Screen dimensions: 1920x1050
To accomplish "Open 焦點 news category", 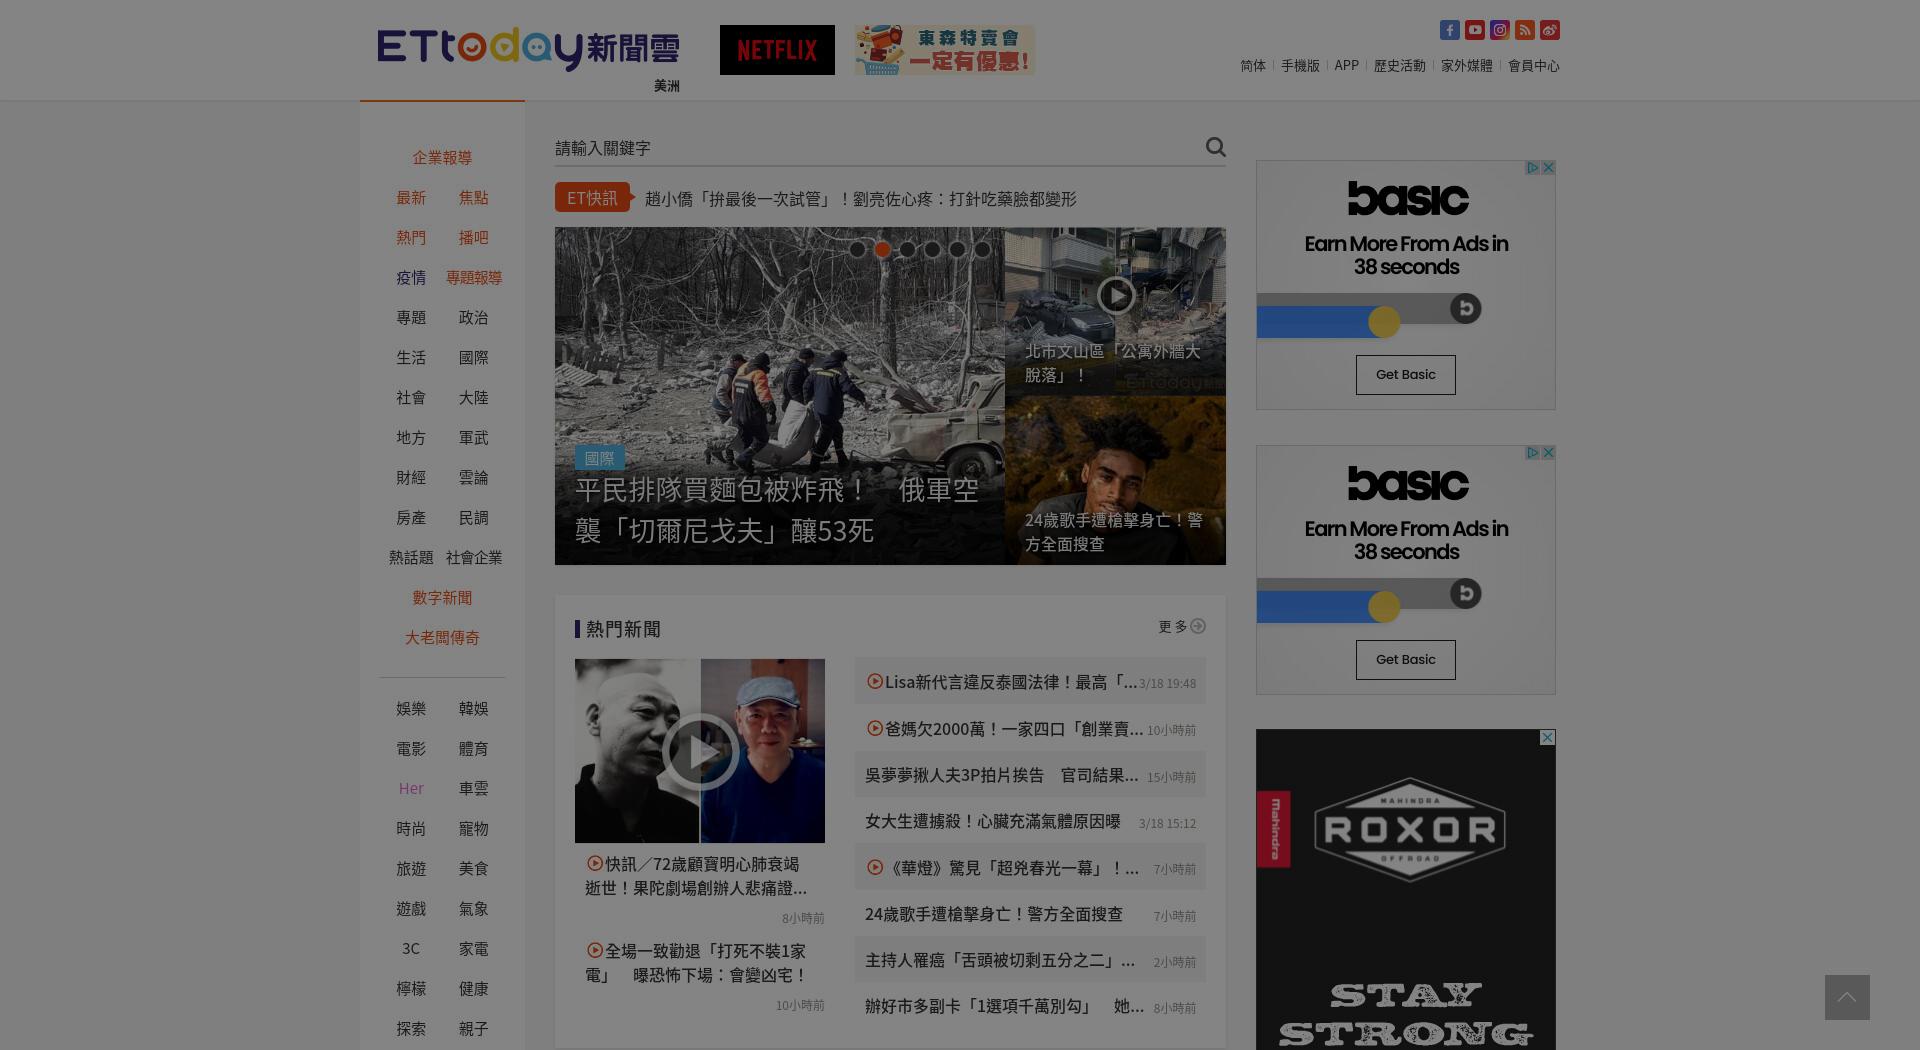I will coord(474,198).
